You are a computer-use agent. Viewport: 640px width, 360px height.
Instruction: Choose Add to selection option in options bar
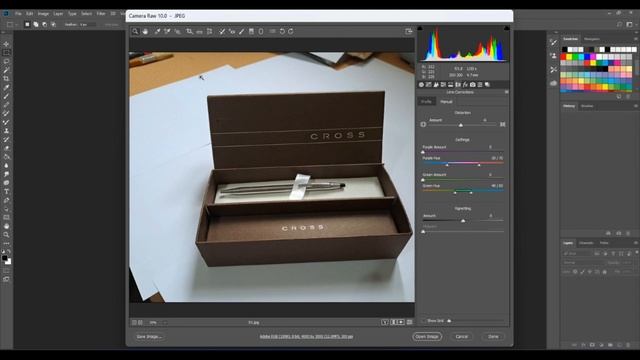pos(36,24)
